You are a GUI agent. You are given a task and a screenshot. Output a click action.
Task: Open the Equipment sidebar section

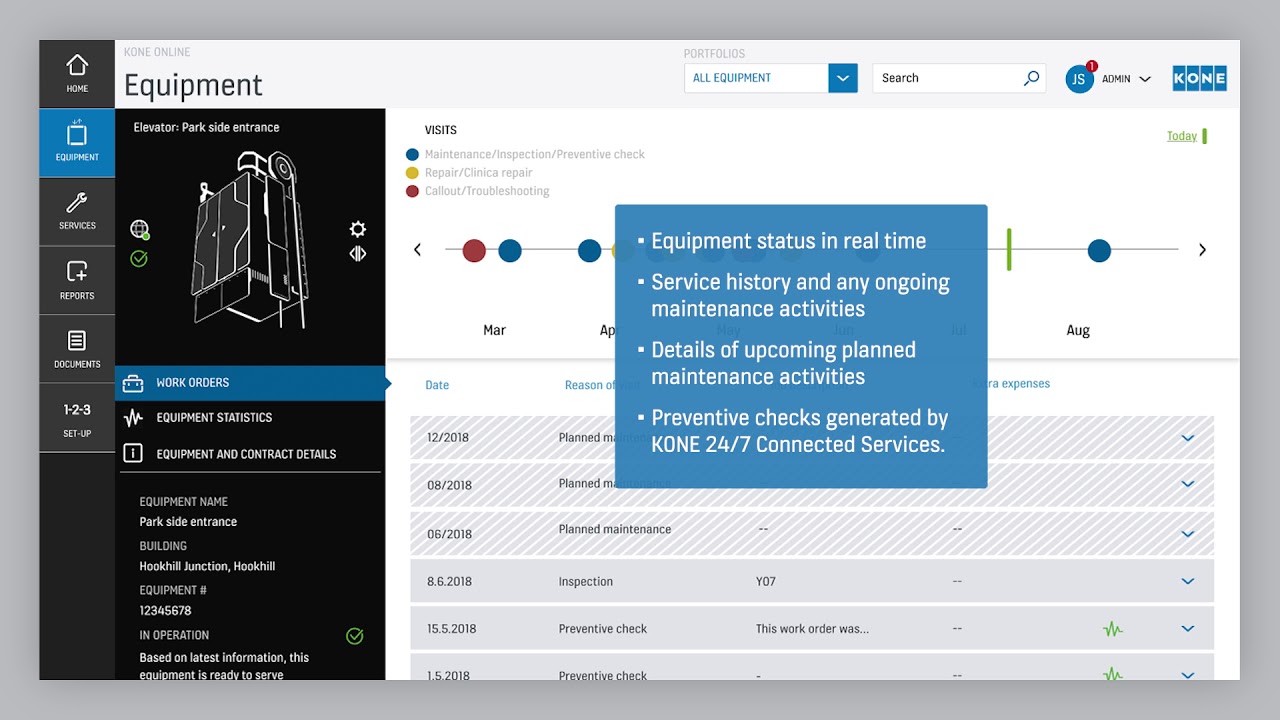pyautogui.click(x=77, y=143)
